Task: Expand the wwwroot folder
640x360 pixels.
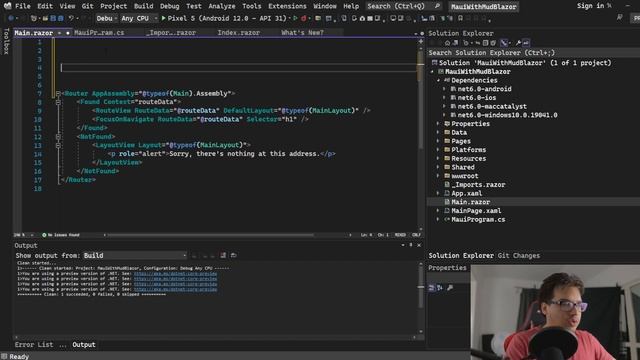Action: pyautogui.click(x=438, y=176)
